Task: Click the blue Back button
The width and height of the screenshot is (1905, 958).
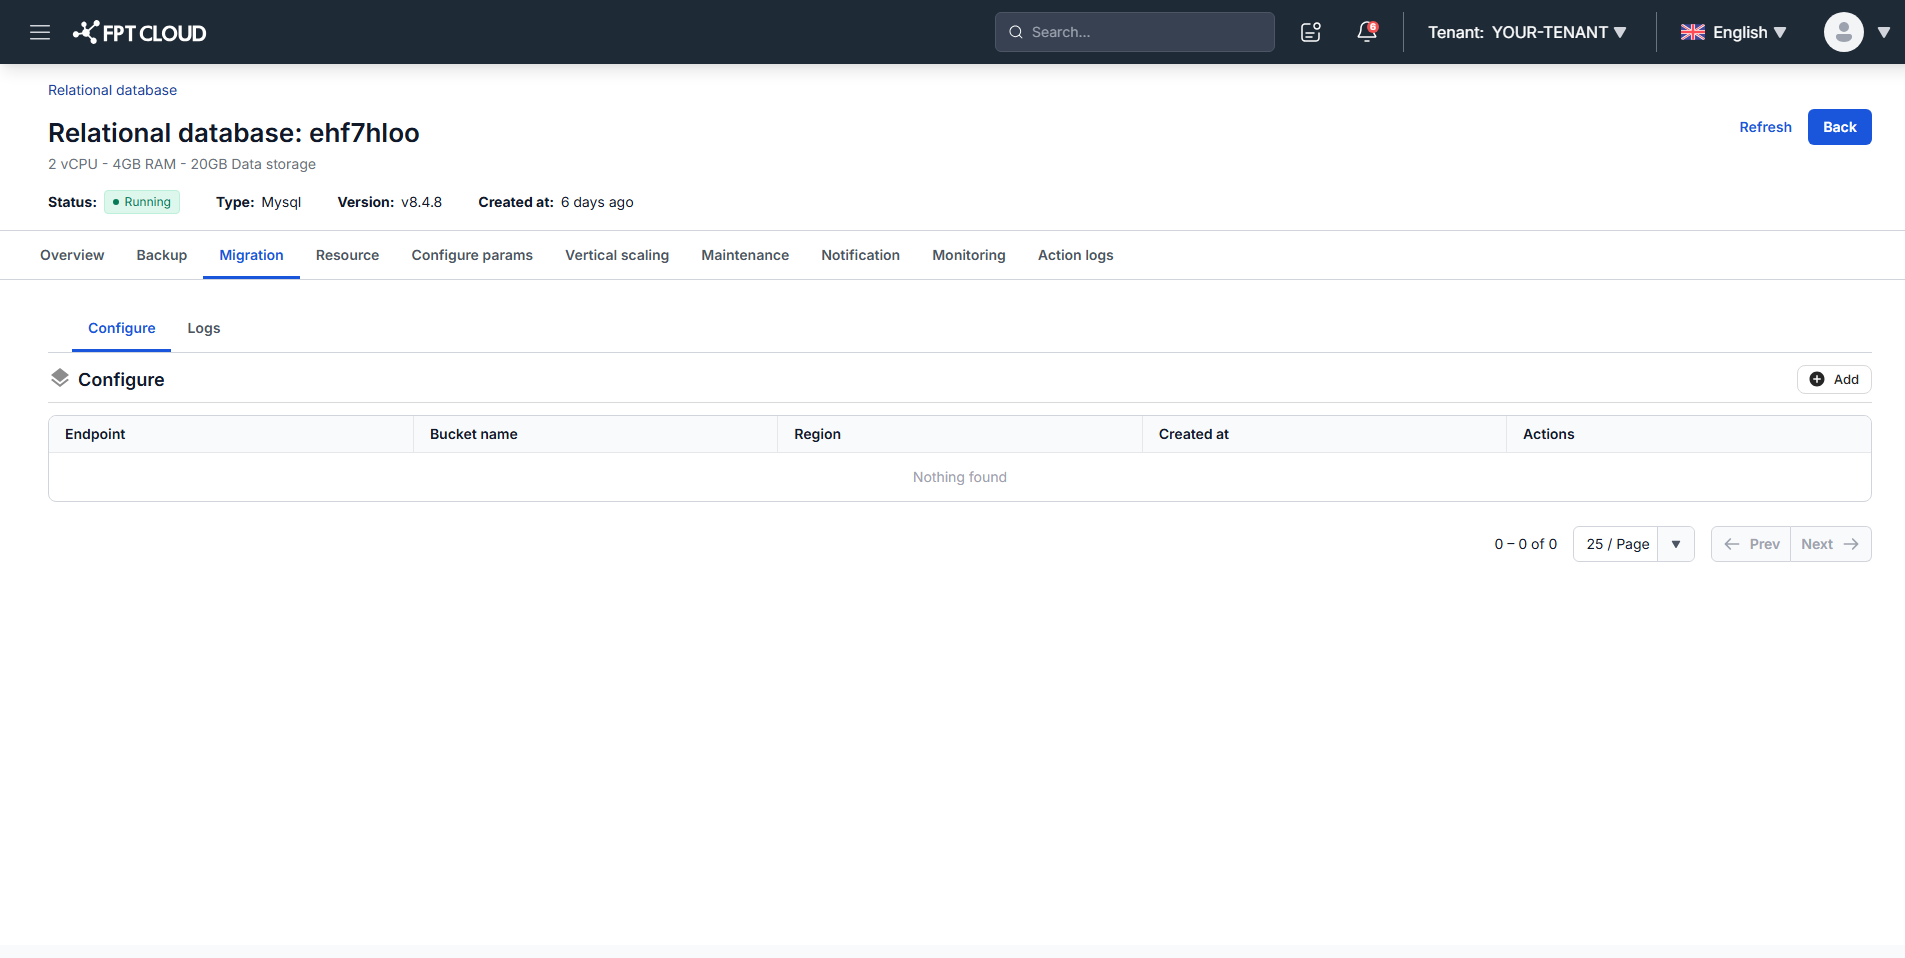Action: point(1839,127)
